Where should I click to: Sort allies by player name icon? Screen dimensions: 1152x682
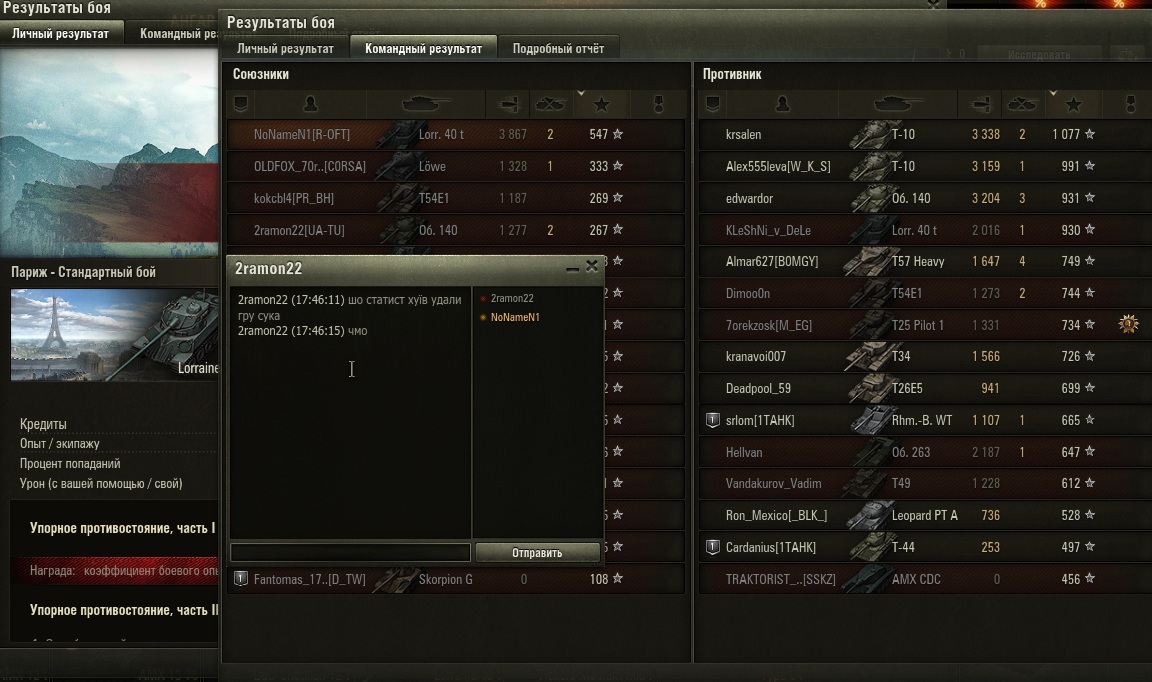tap(310, 104)
